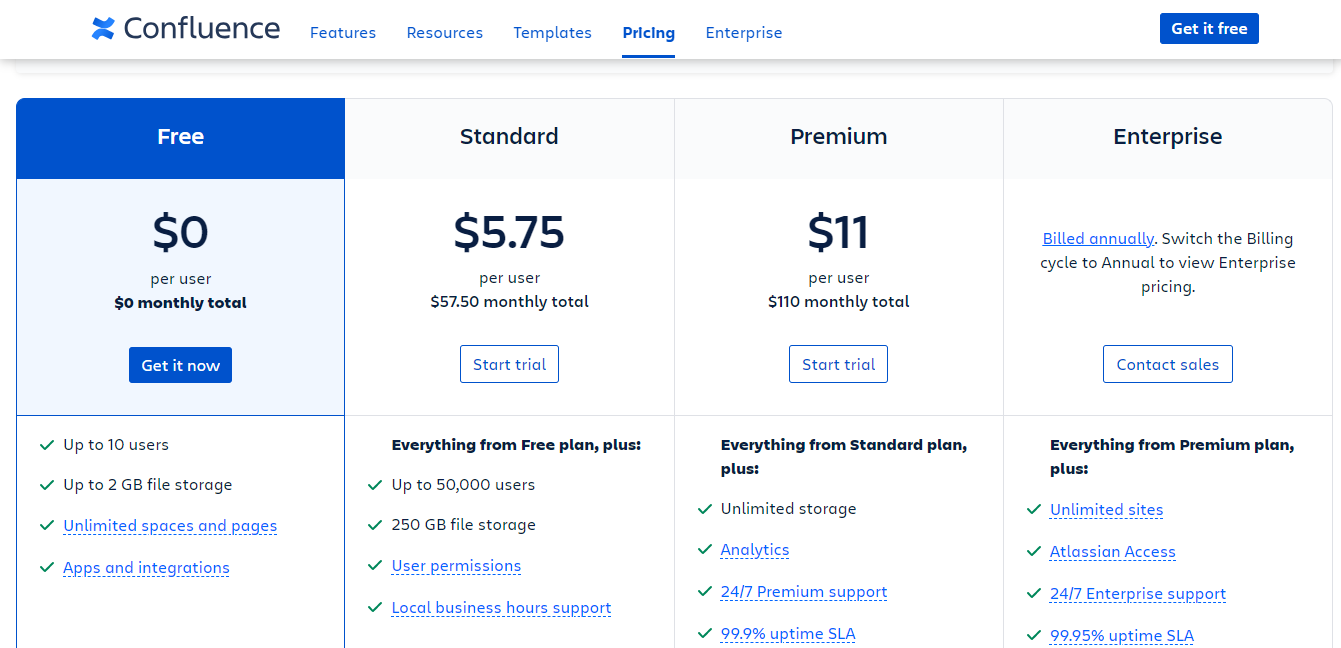Click Local business hours support link
This screenshot has width=1341, height=648.
point(501,608)
